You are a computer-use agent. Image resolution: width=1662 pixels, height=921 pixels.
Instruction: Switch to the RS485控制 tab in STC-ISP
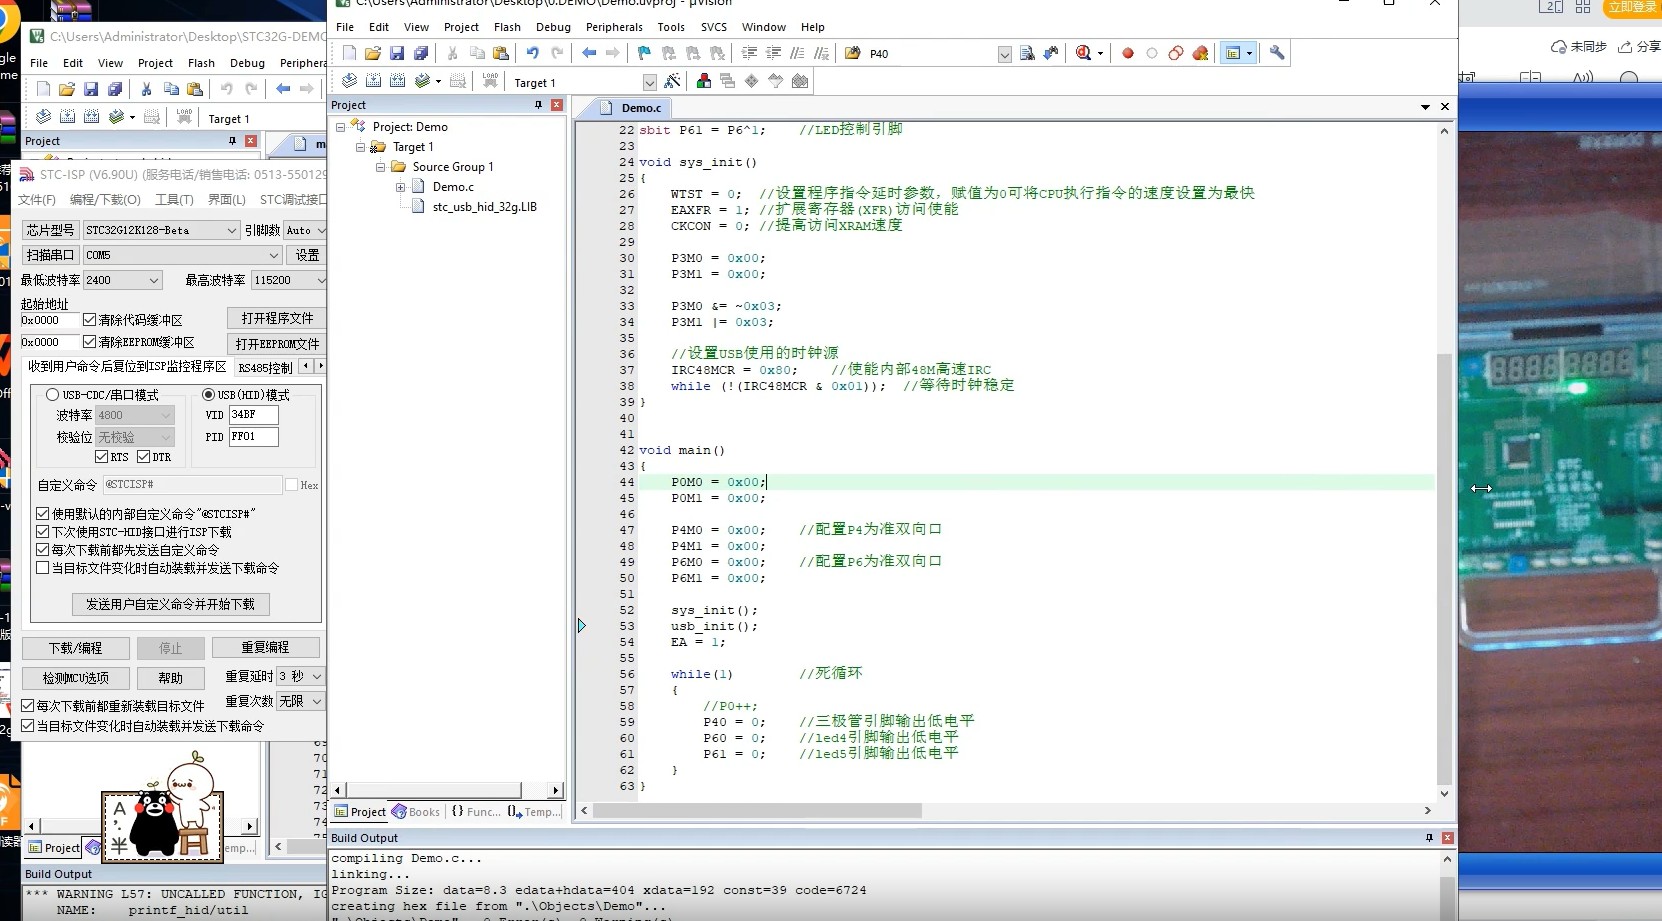tap(265, 367)
